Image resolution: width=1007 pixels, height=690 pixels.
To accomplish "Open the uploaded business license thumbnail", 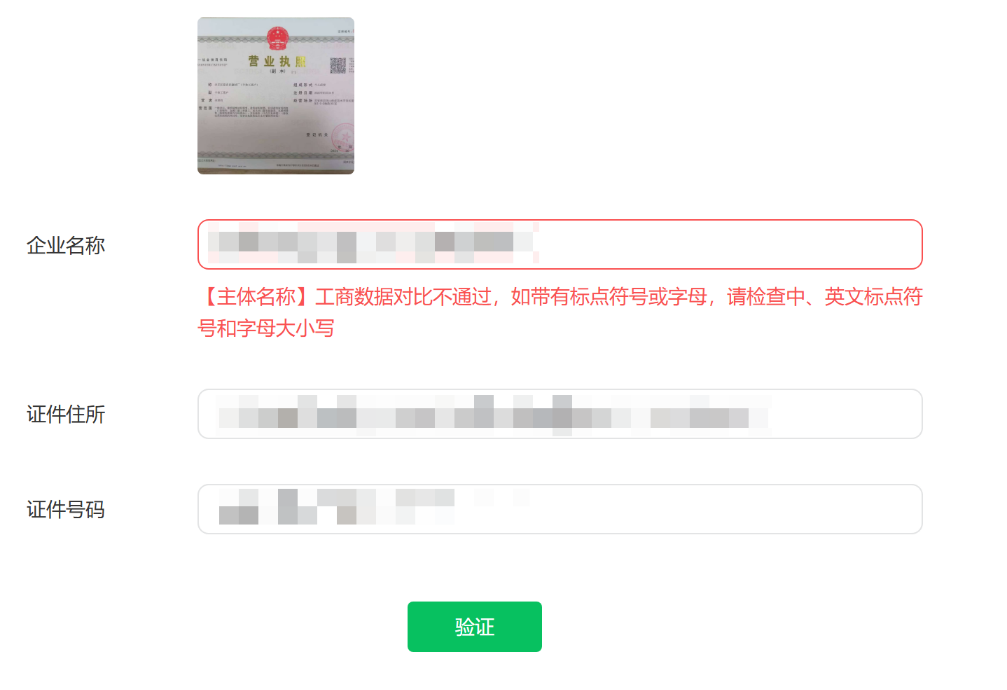I will coord(276,96).
